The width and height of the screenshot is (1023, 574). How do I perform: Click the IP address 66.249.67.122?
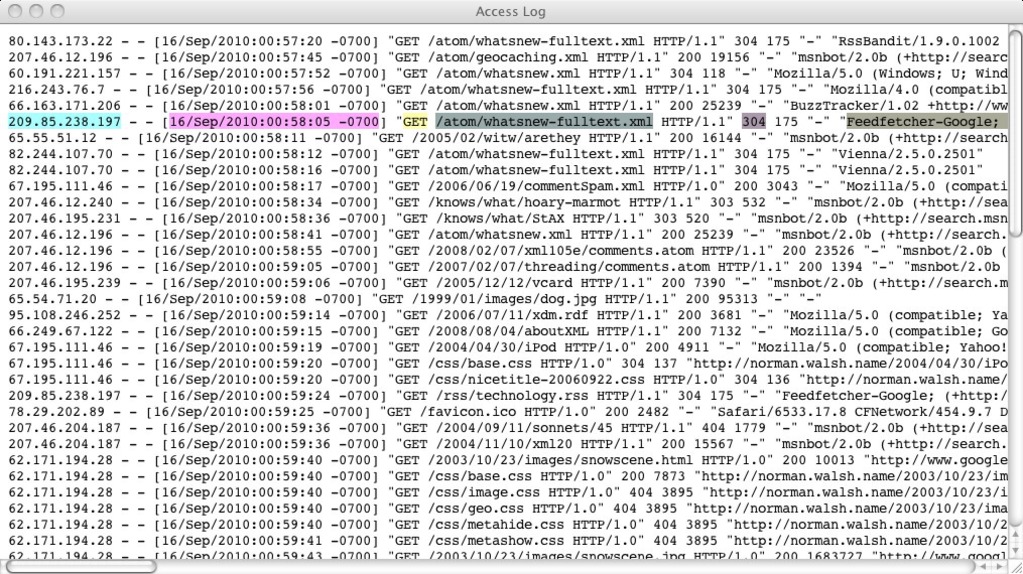60,331
